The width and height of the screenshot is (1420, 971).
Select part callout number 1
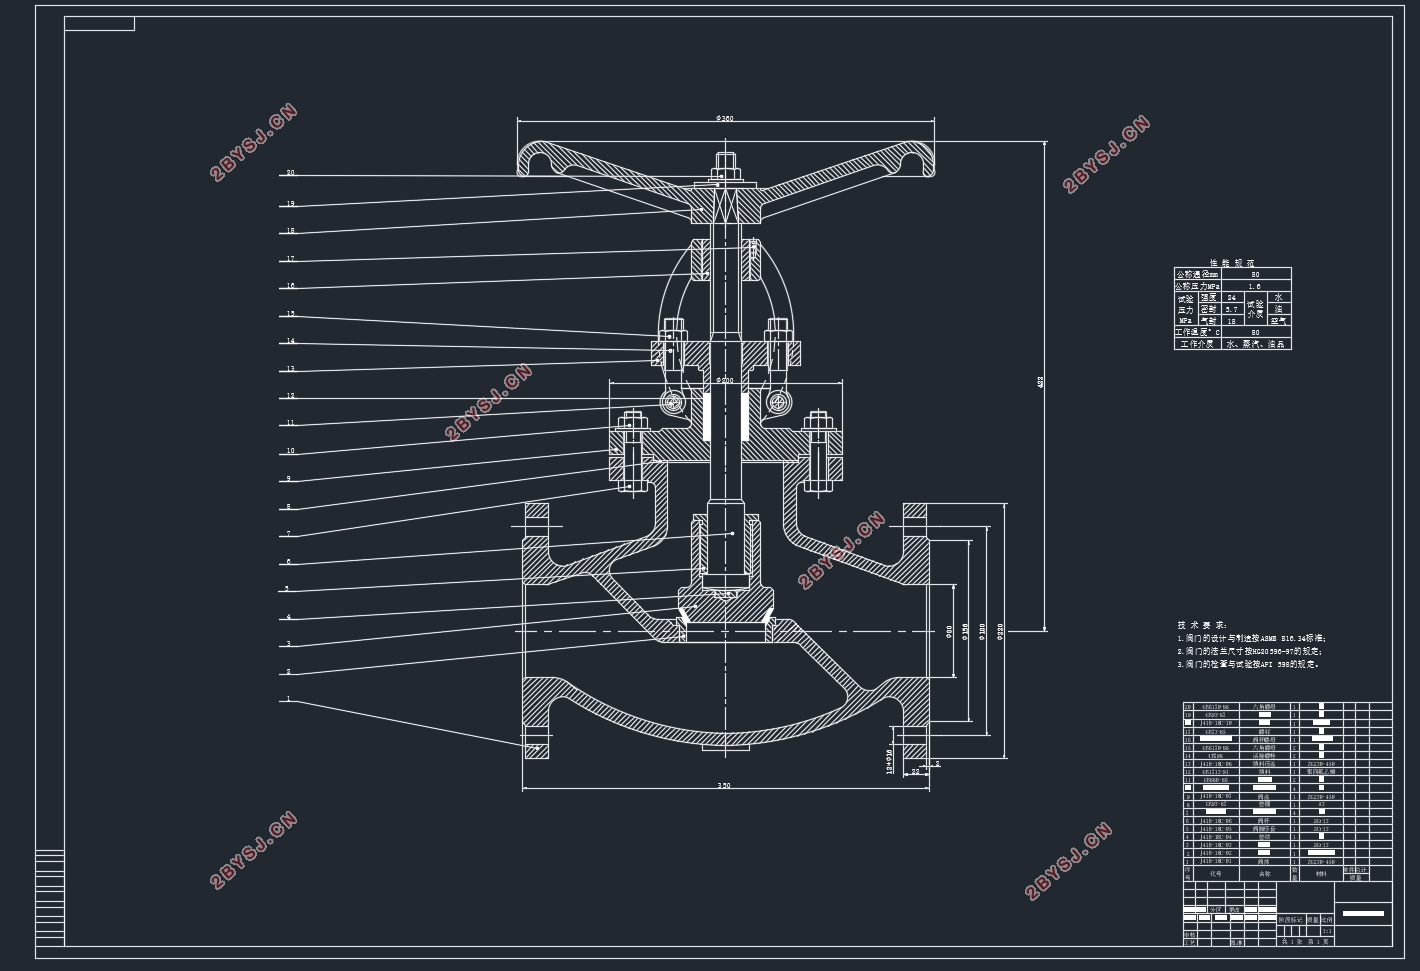(288, 699)
